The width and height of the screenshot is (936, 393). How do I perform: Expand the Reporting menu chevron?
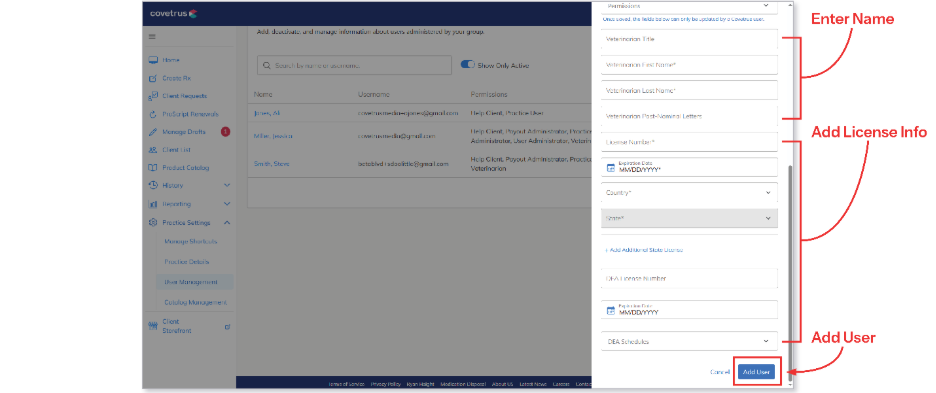click(227, 204)
